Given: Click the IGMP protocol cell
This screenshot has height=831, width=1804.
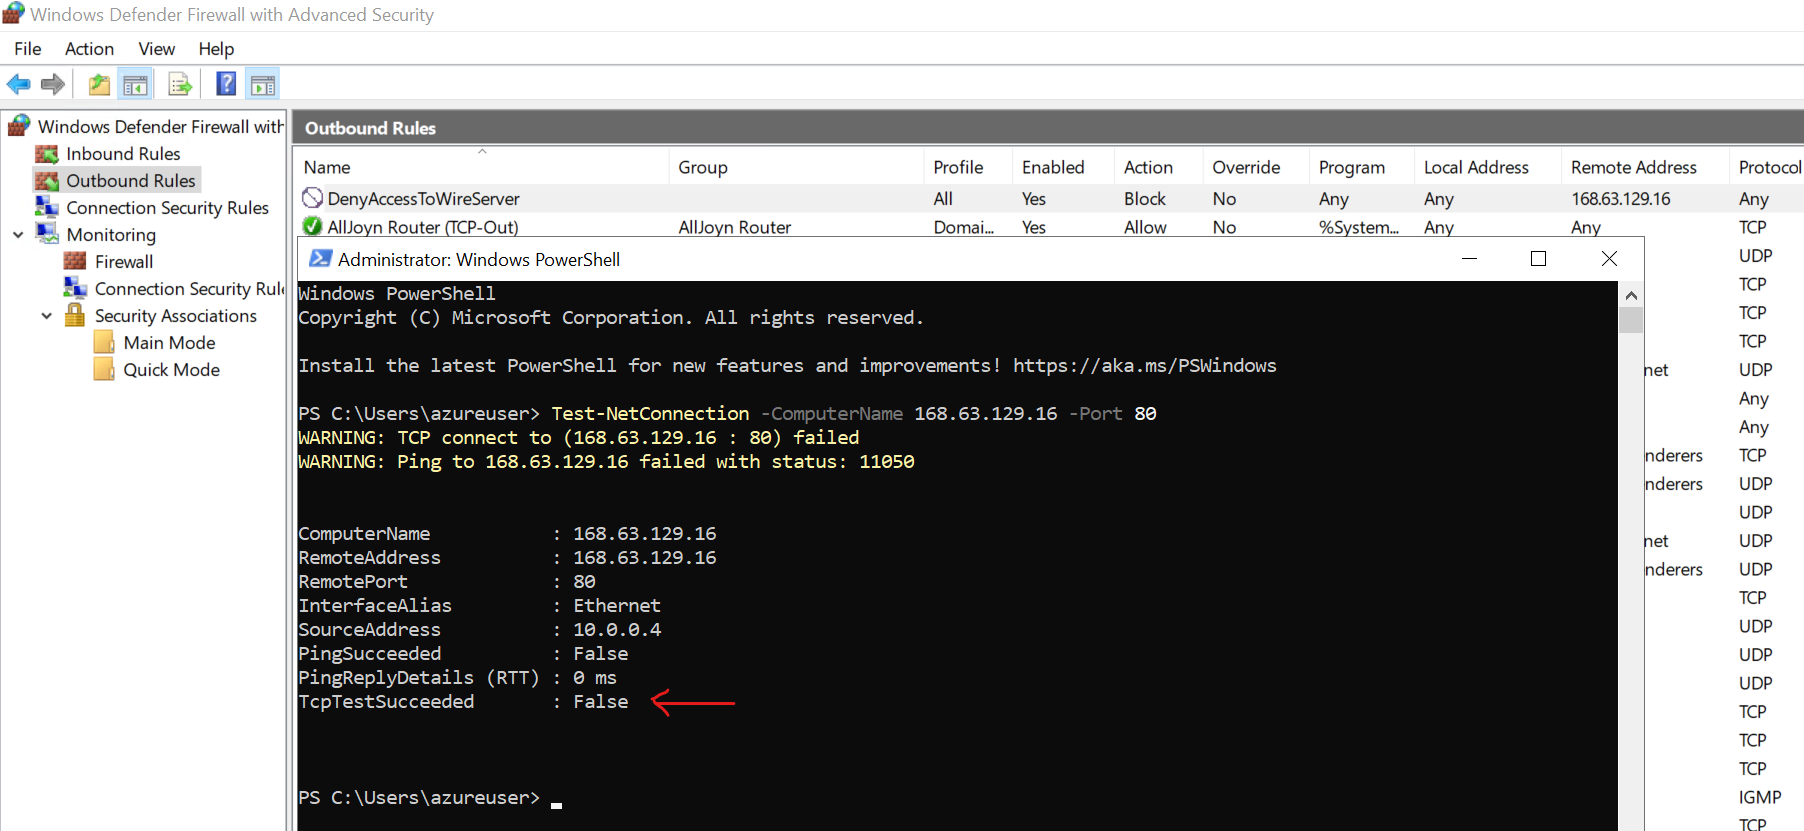Looking at the screenshot, I should pyautogui.click(x=1760, y=797).
